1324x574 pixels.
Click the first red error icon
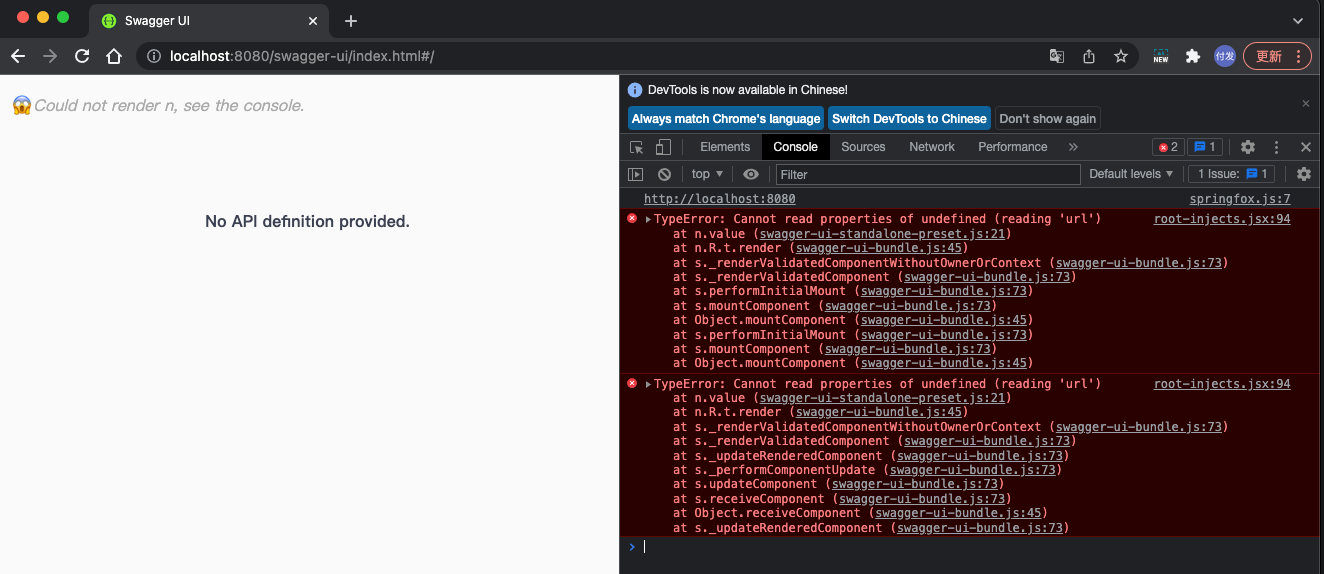(631, 219)
